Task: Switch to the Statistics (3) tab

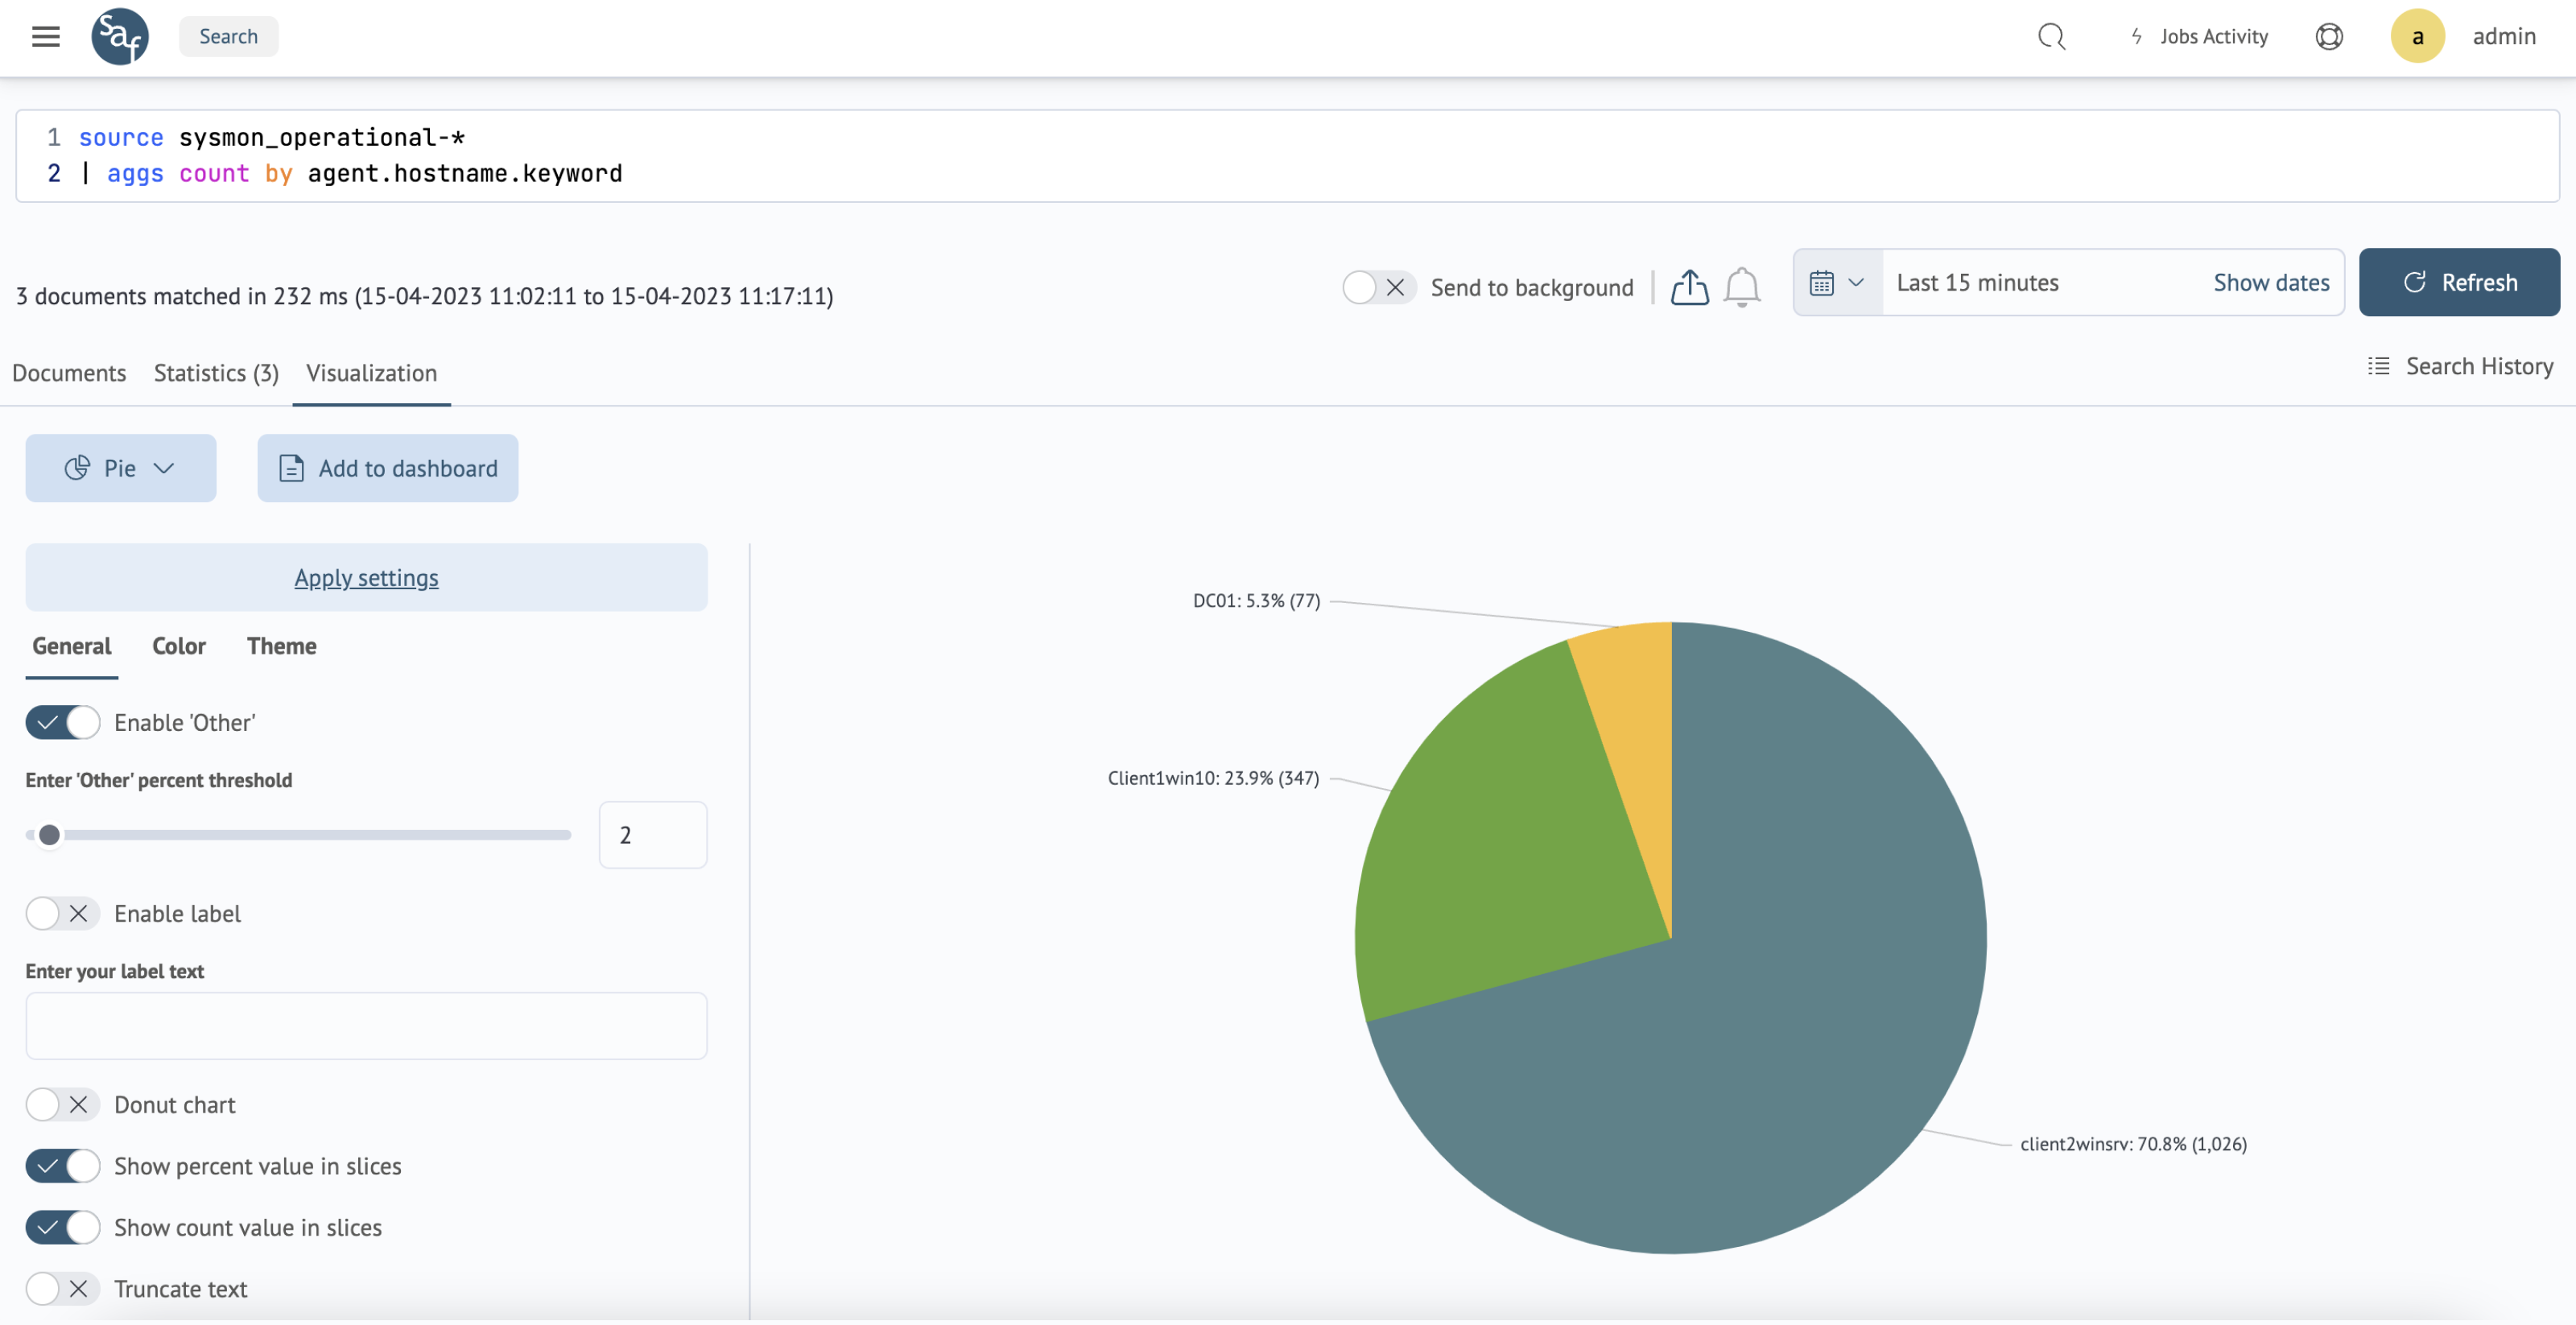Action: coord(216,373)
